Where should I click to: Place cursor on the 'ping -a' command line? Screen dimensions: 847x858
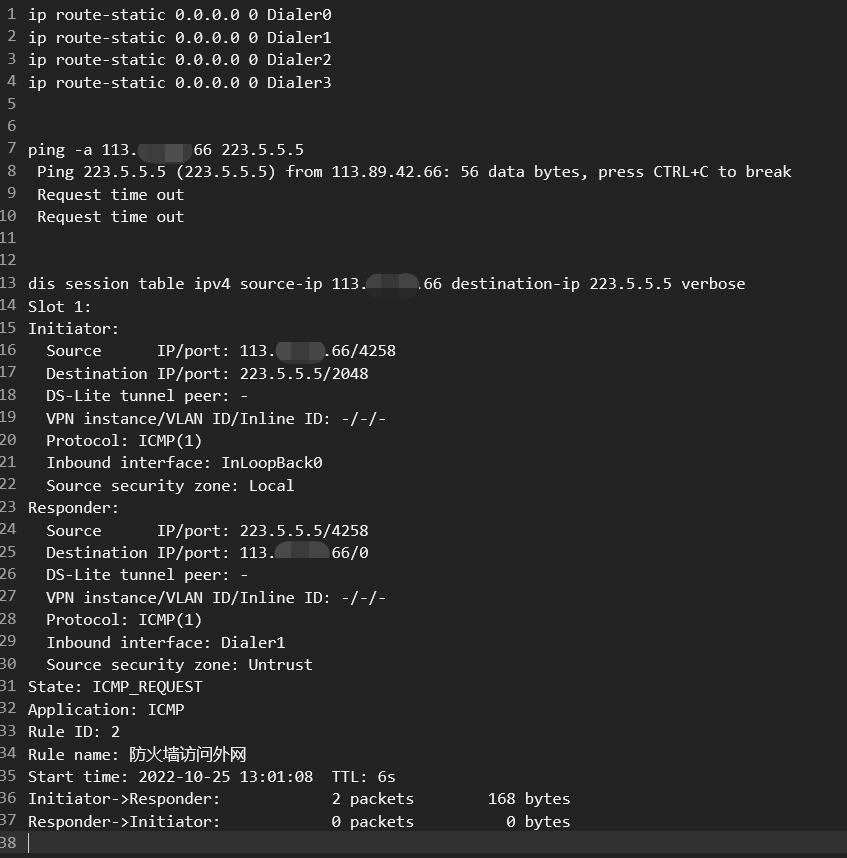pyautogui.click(x=166, y=149)
